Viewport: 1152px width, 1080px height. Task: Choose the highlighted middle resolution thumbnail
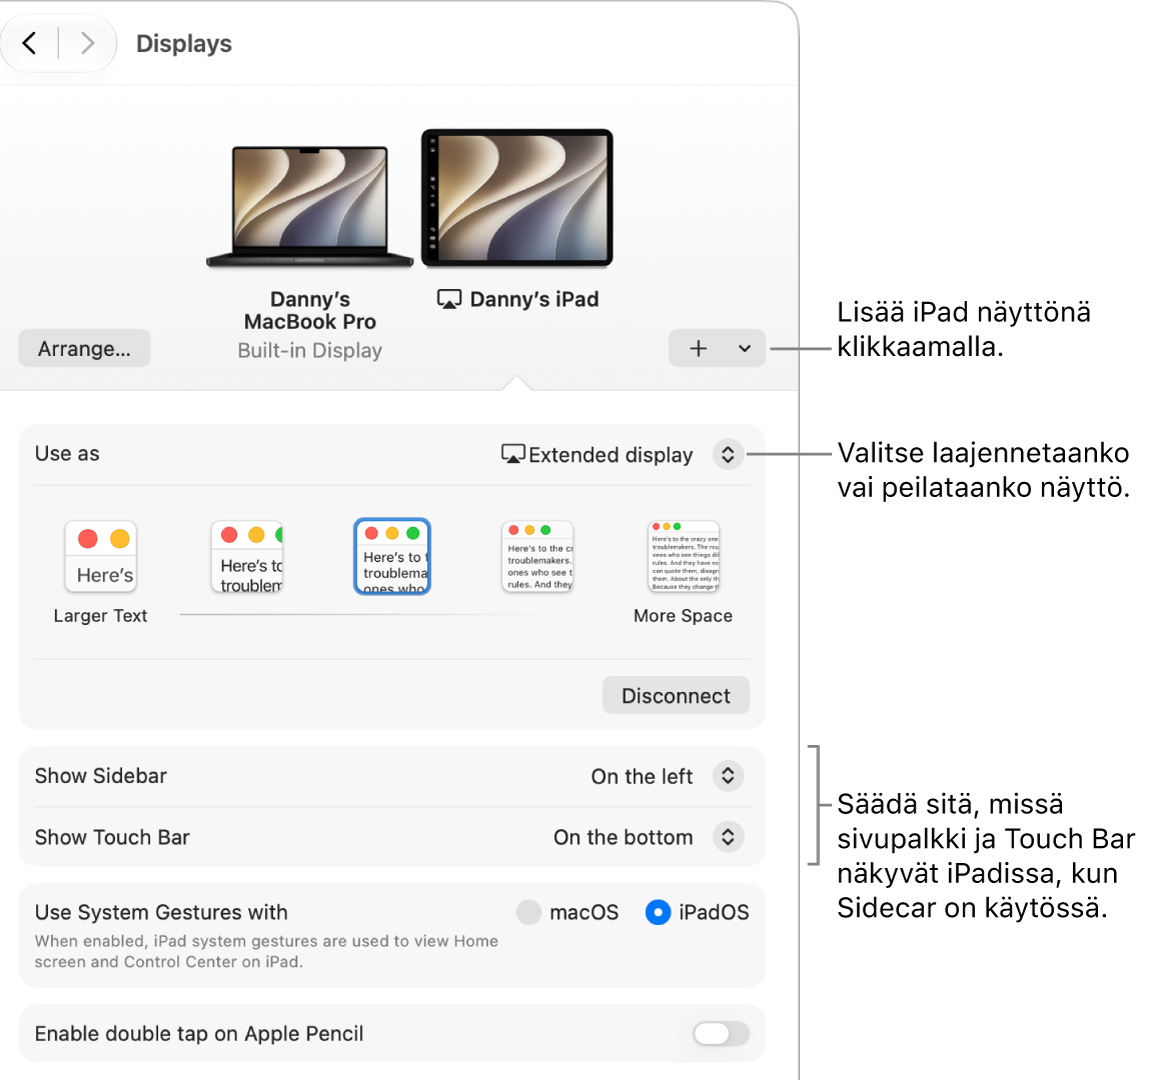click(392, 557)
